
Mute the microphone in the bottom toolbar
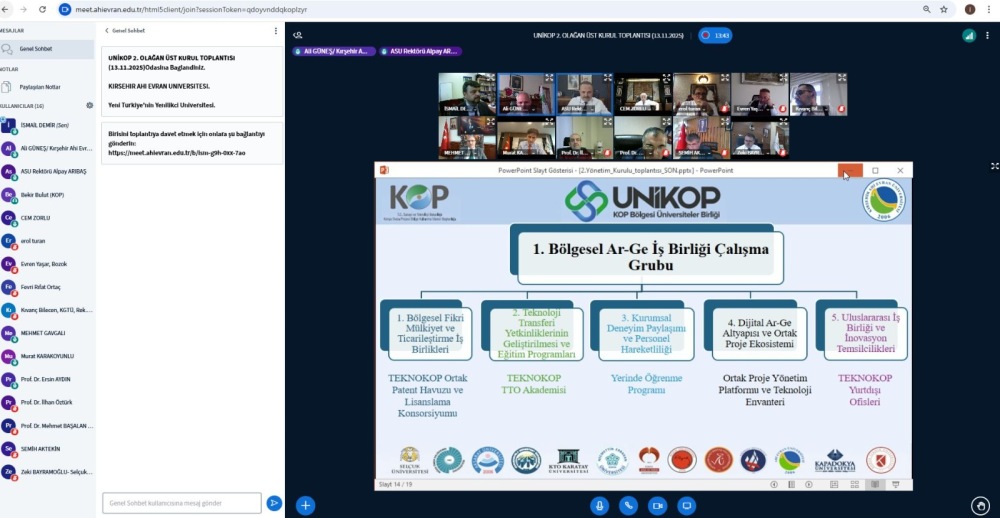[x=599, y=505]
